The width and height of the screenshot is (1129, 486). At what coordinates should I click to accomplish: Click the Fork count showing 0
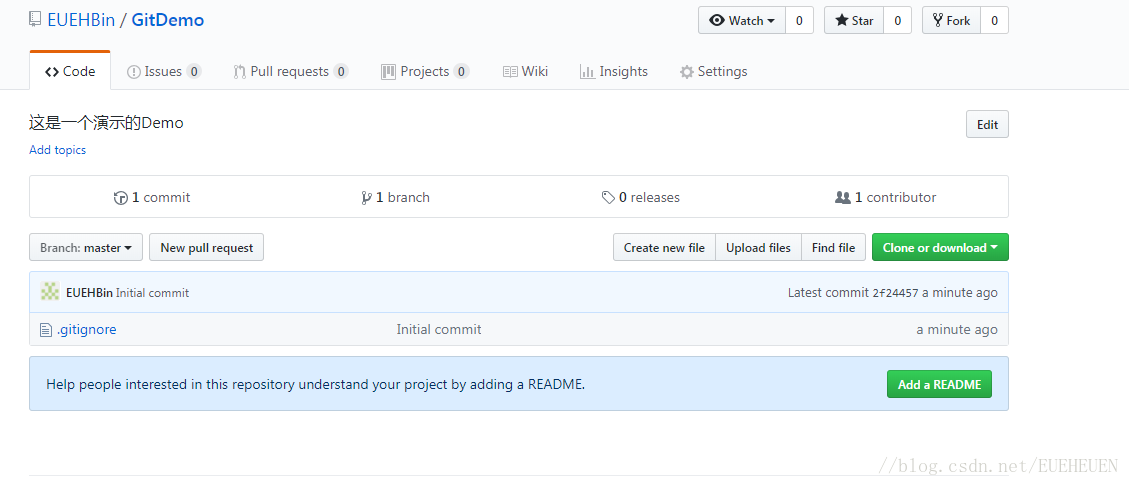coord(994,20)
